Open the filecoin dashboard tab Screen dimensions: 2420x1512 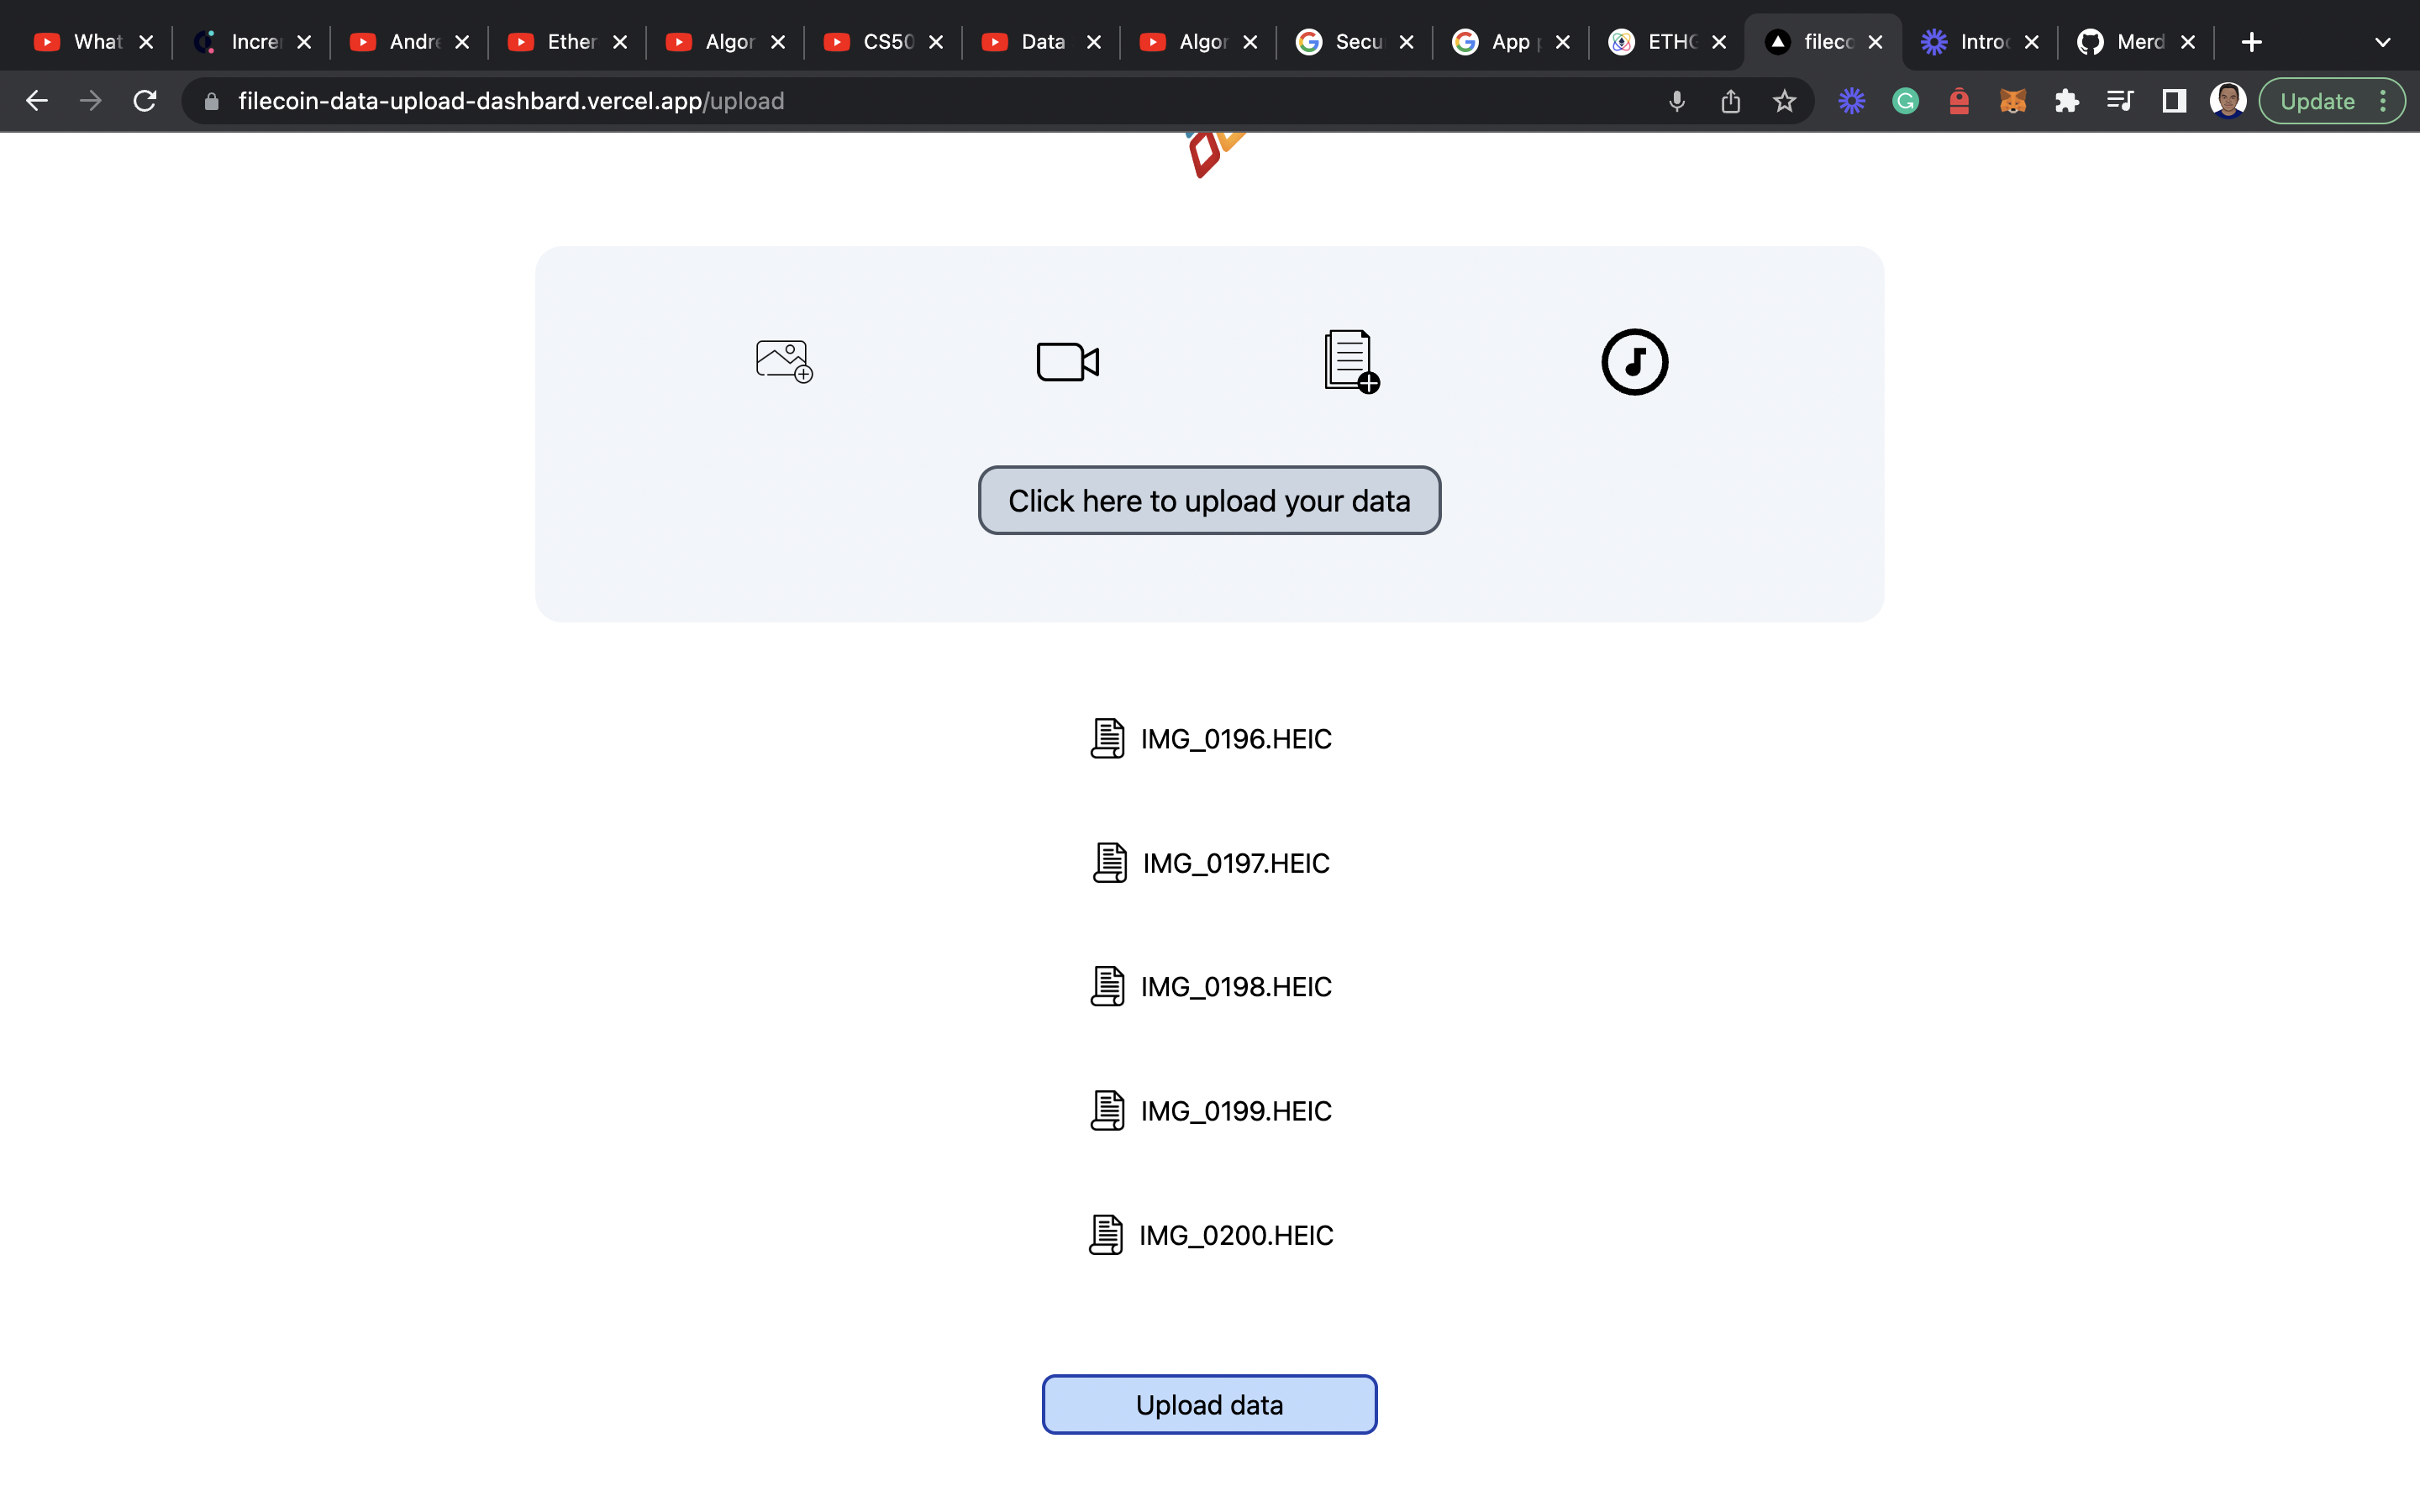click(x=1818, y=42)
